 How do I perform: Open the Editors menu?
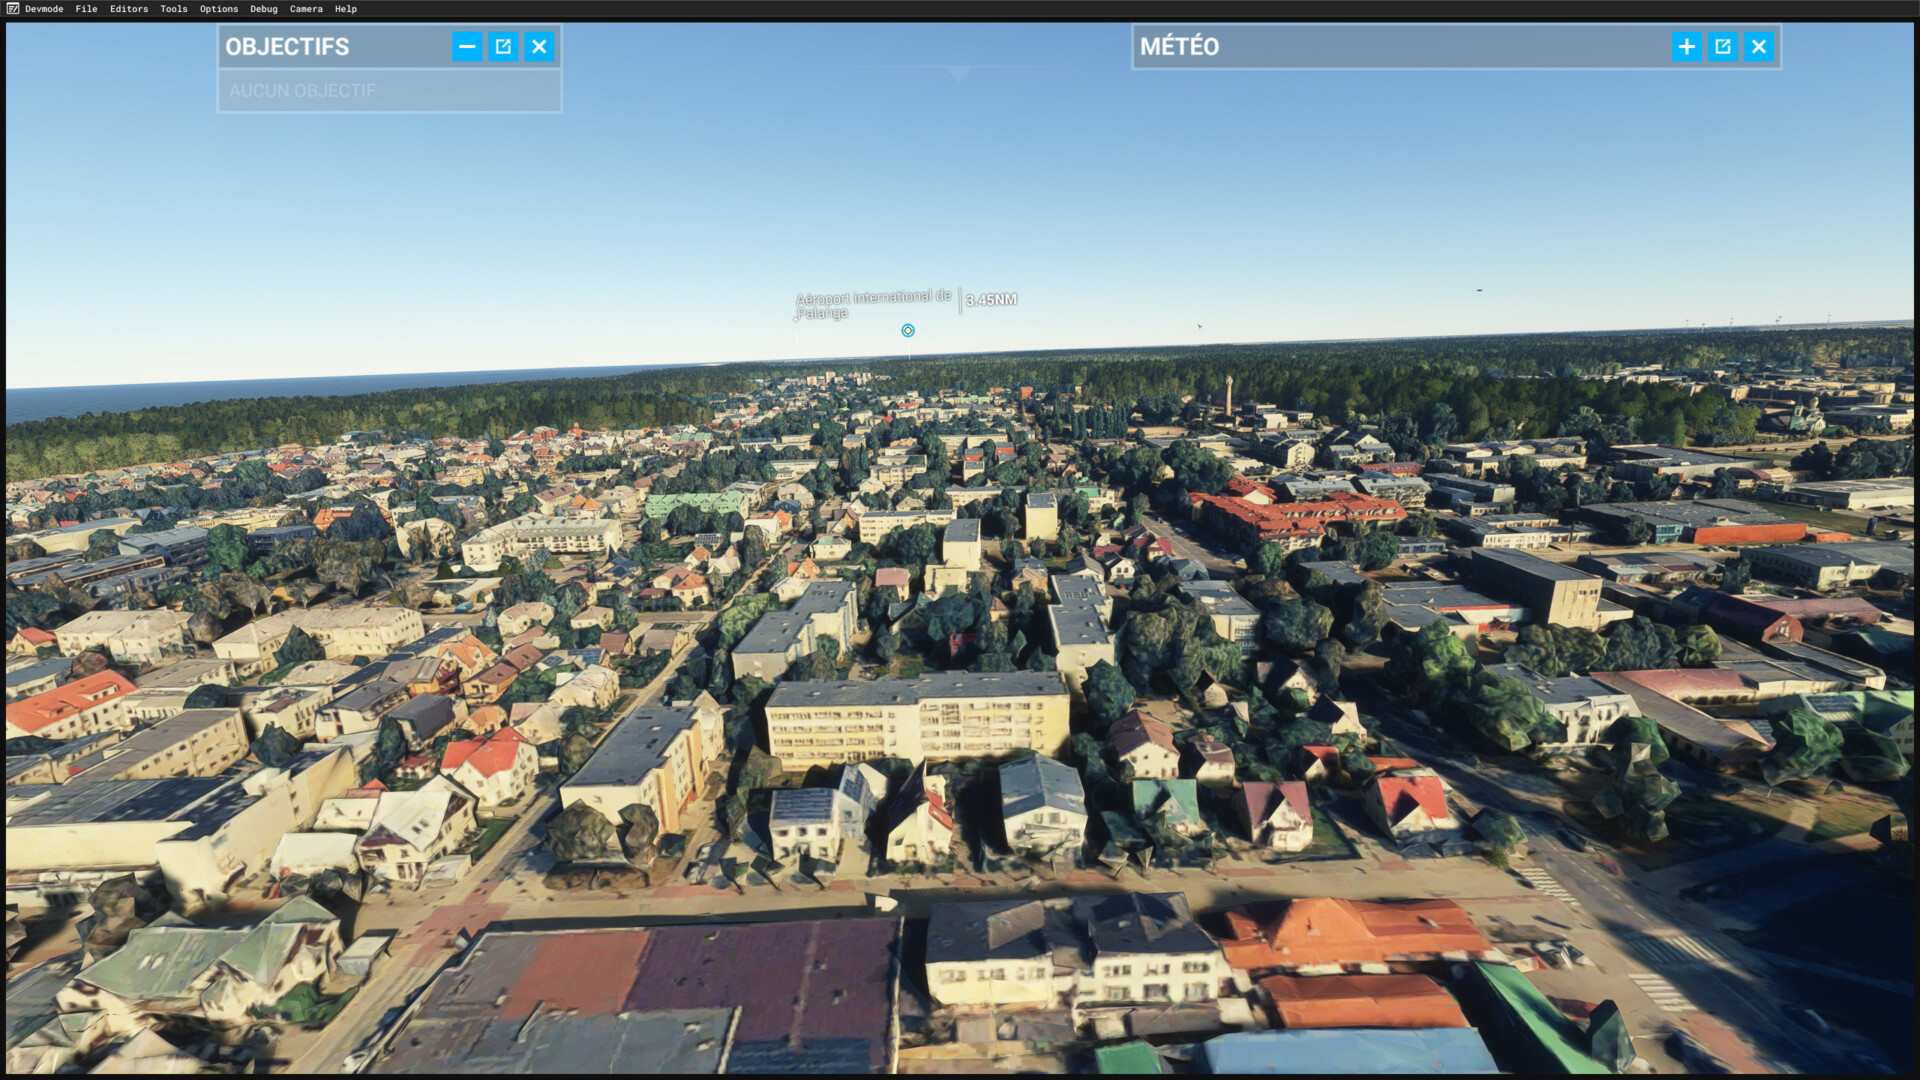point(129,9)
